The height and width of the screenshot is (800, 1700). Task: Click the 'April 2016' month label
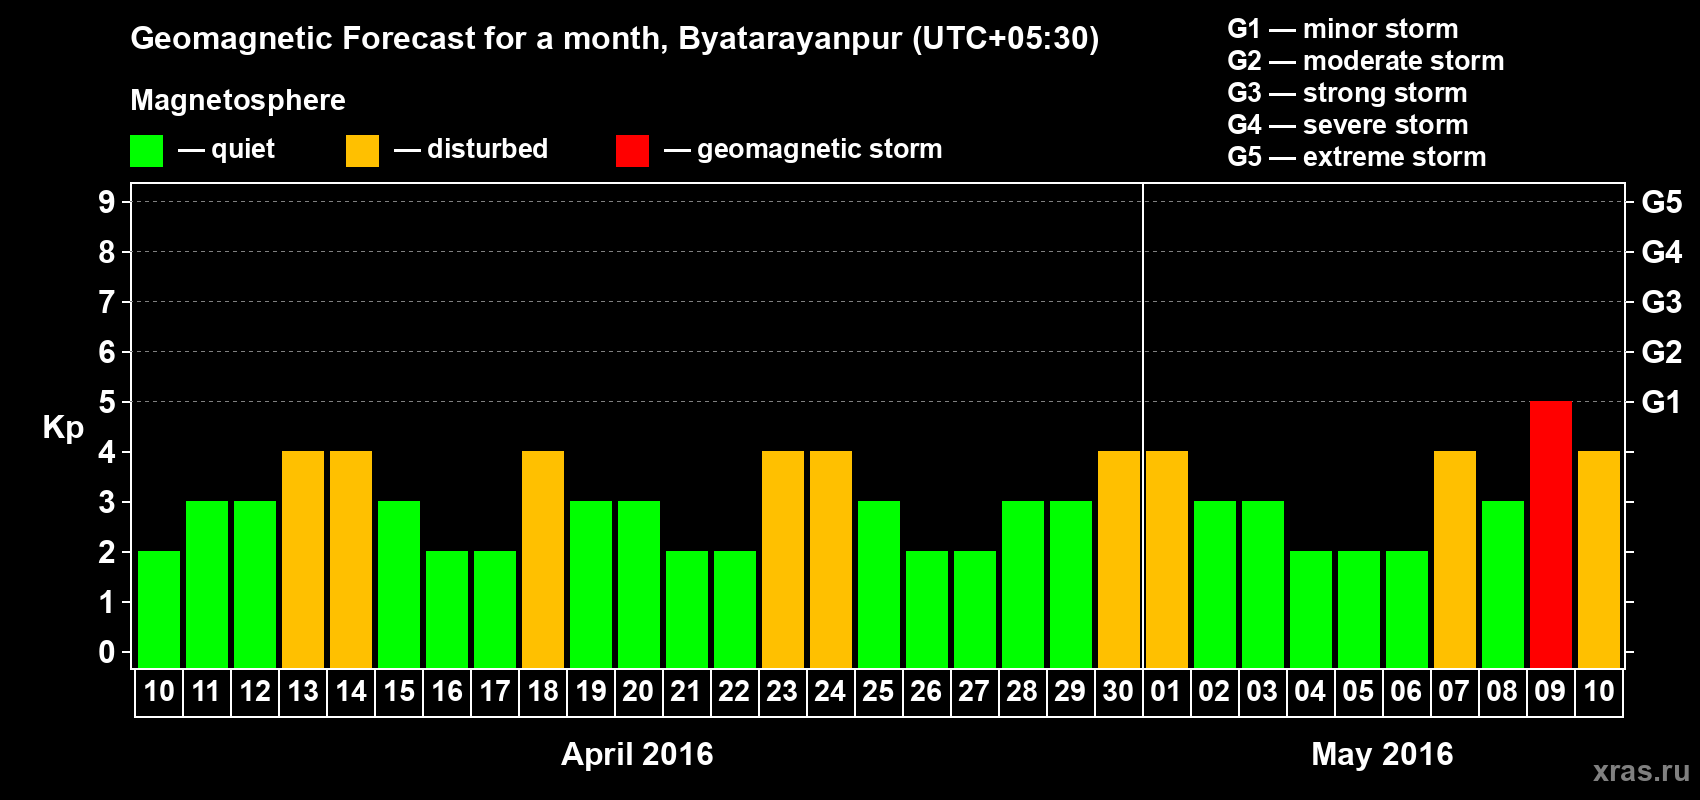[x=637, y=754]
